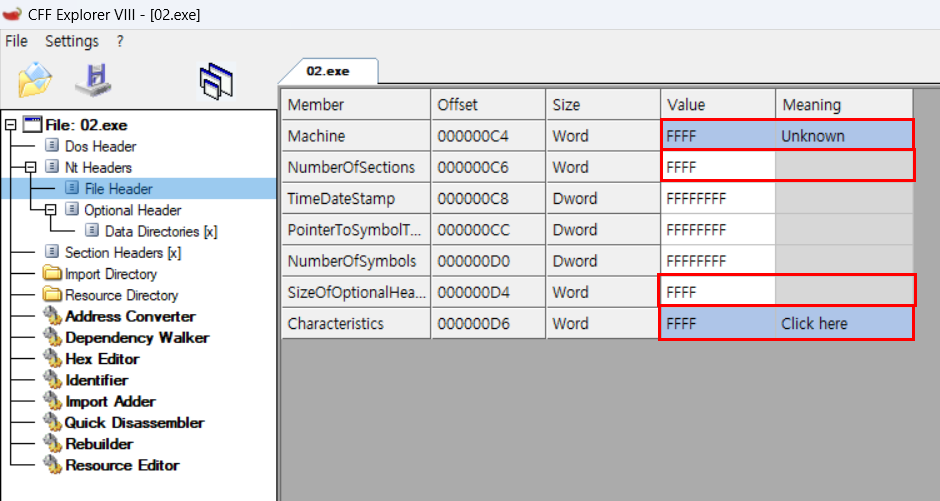Click the NumberOfSections value field

pyautogui.click(x=718, y=167)
